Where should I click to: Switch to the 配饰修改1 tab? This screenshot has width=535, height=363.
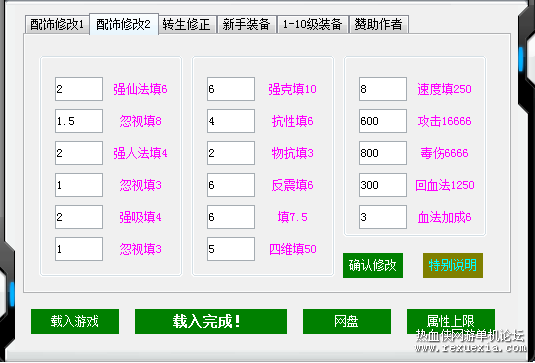point(57,25)
